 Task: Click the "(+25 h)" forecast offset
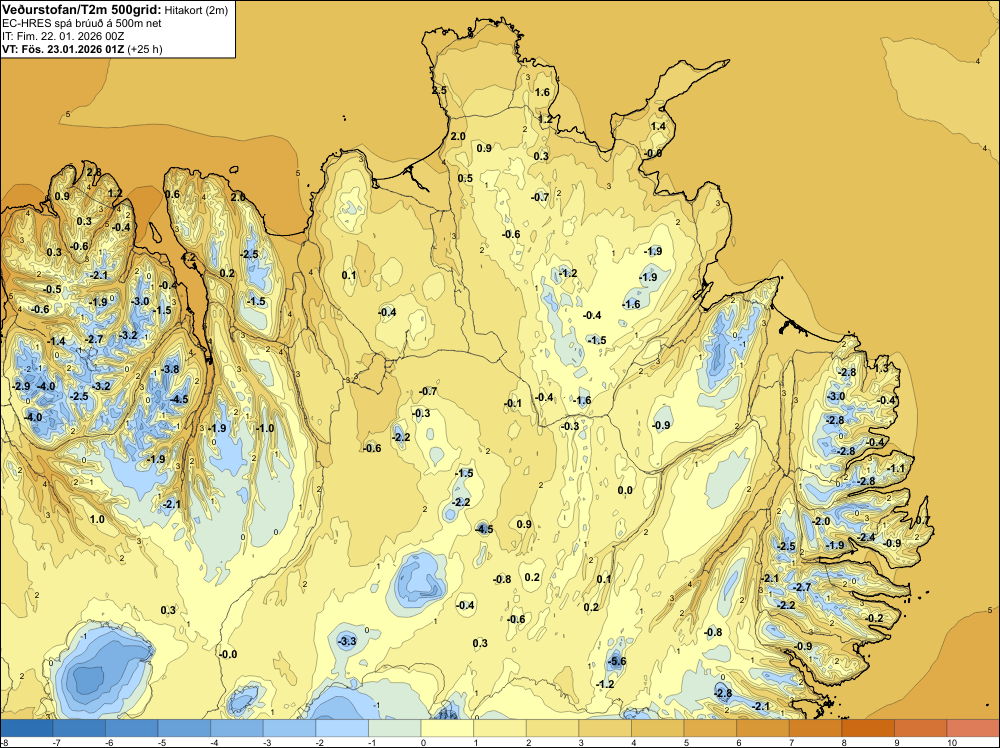coord(145,49)
